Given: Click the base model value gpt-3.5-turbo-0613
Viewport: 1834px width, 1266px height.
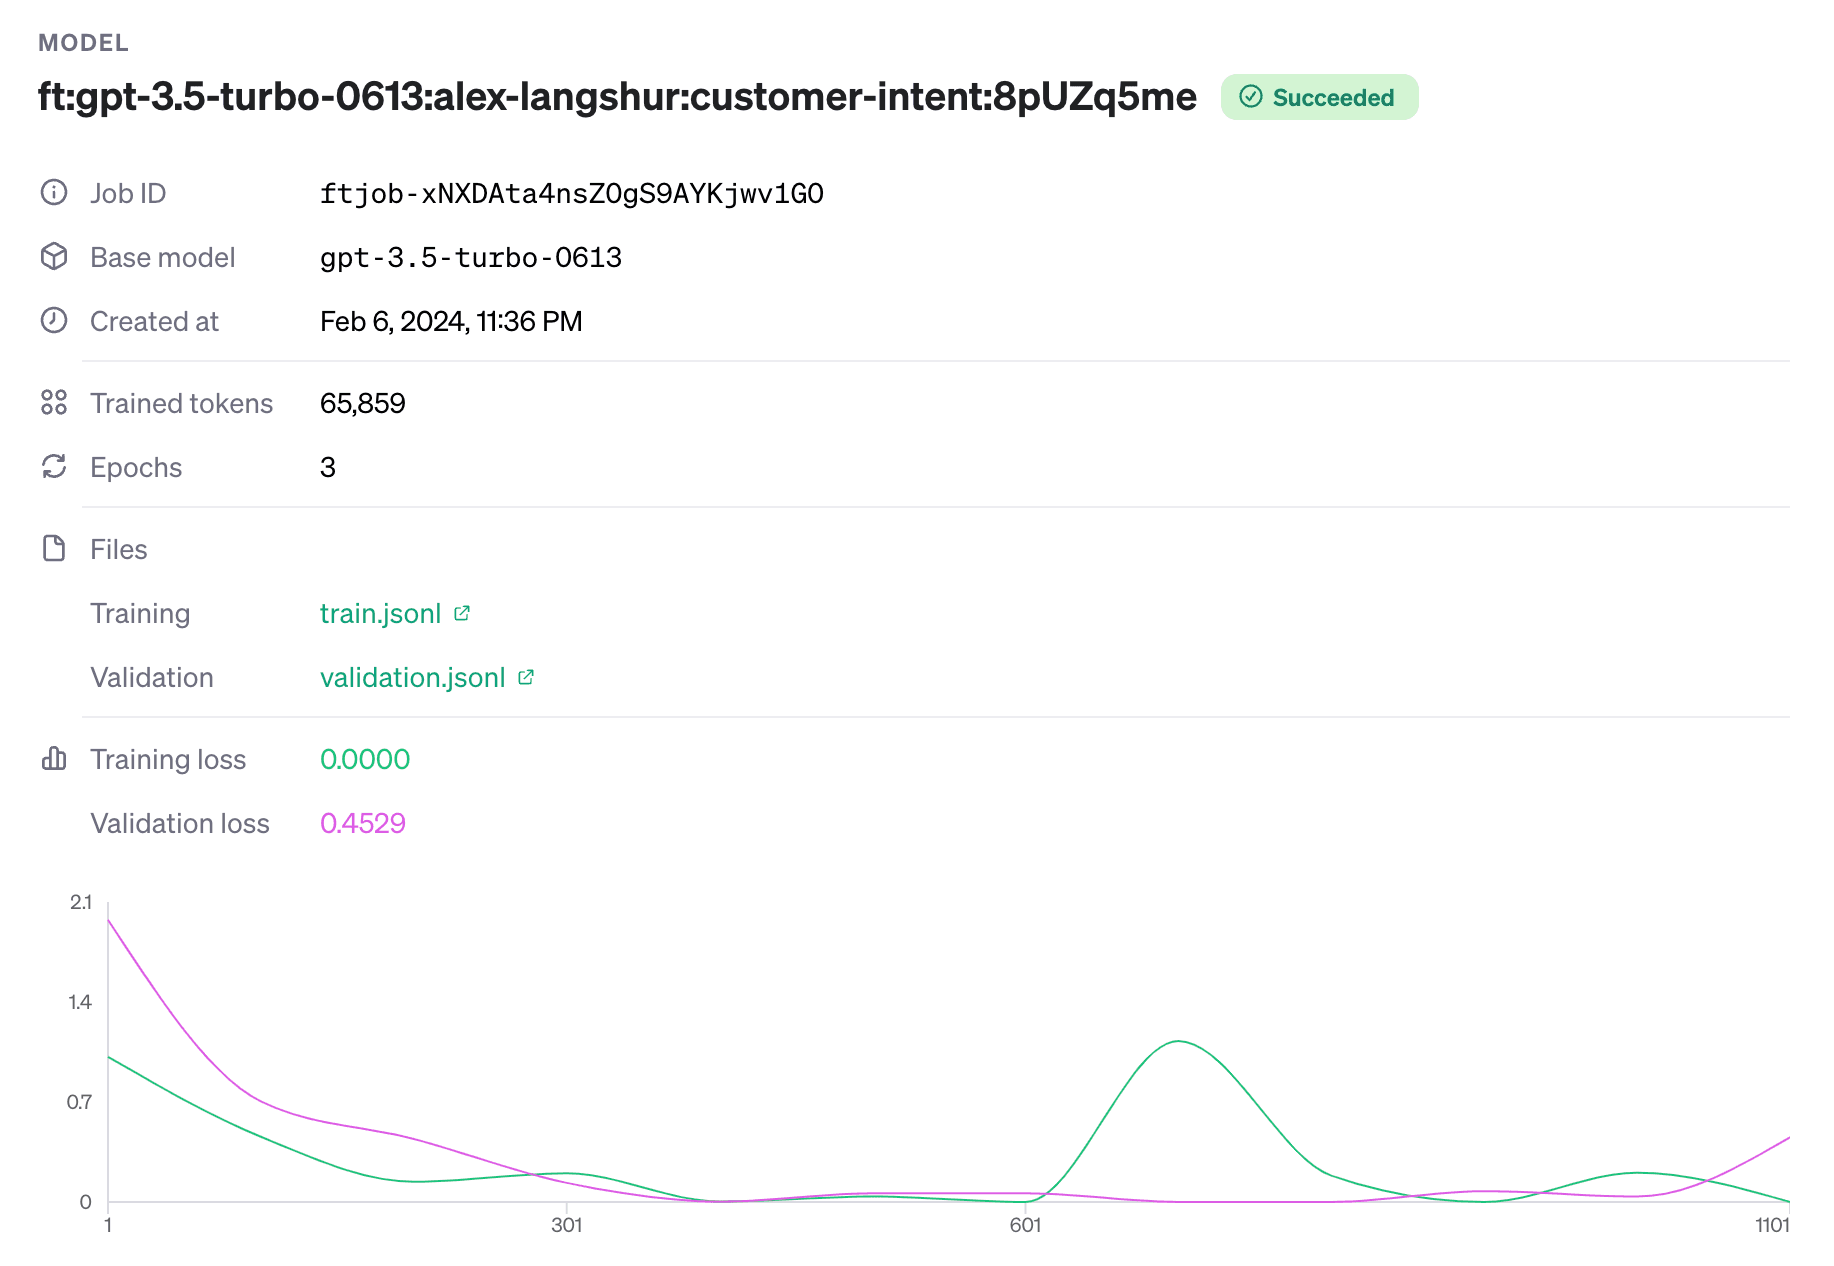Looking at the screenshot, I should coord(470,258).
